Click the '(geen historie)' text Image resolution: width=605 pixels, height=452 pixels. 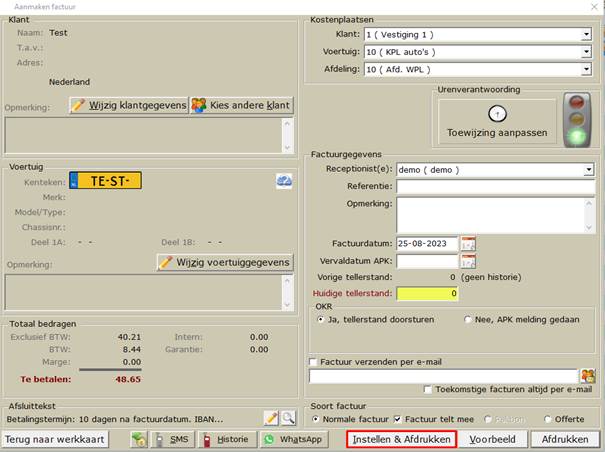[491, 277]
